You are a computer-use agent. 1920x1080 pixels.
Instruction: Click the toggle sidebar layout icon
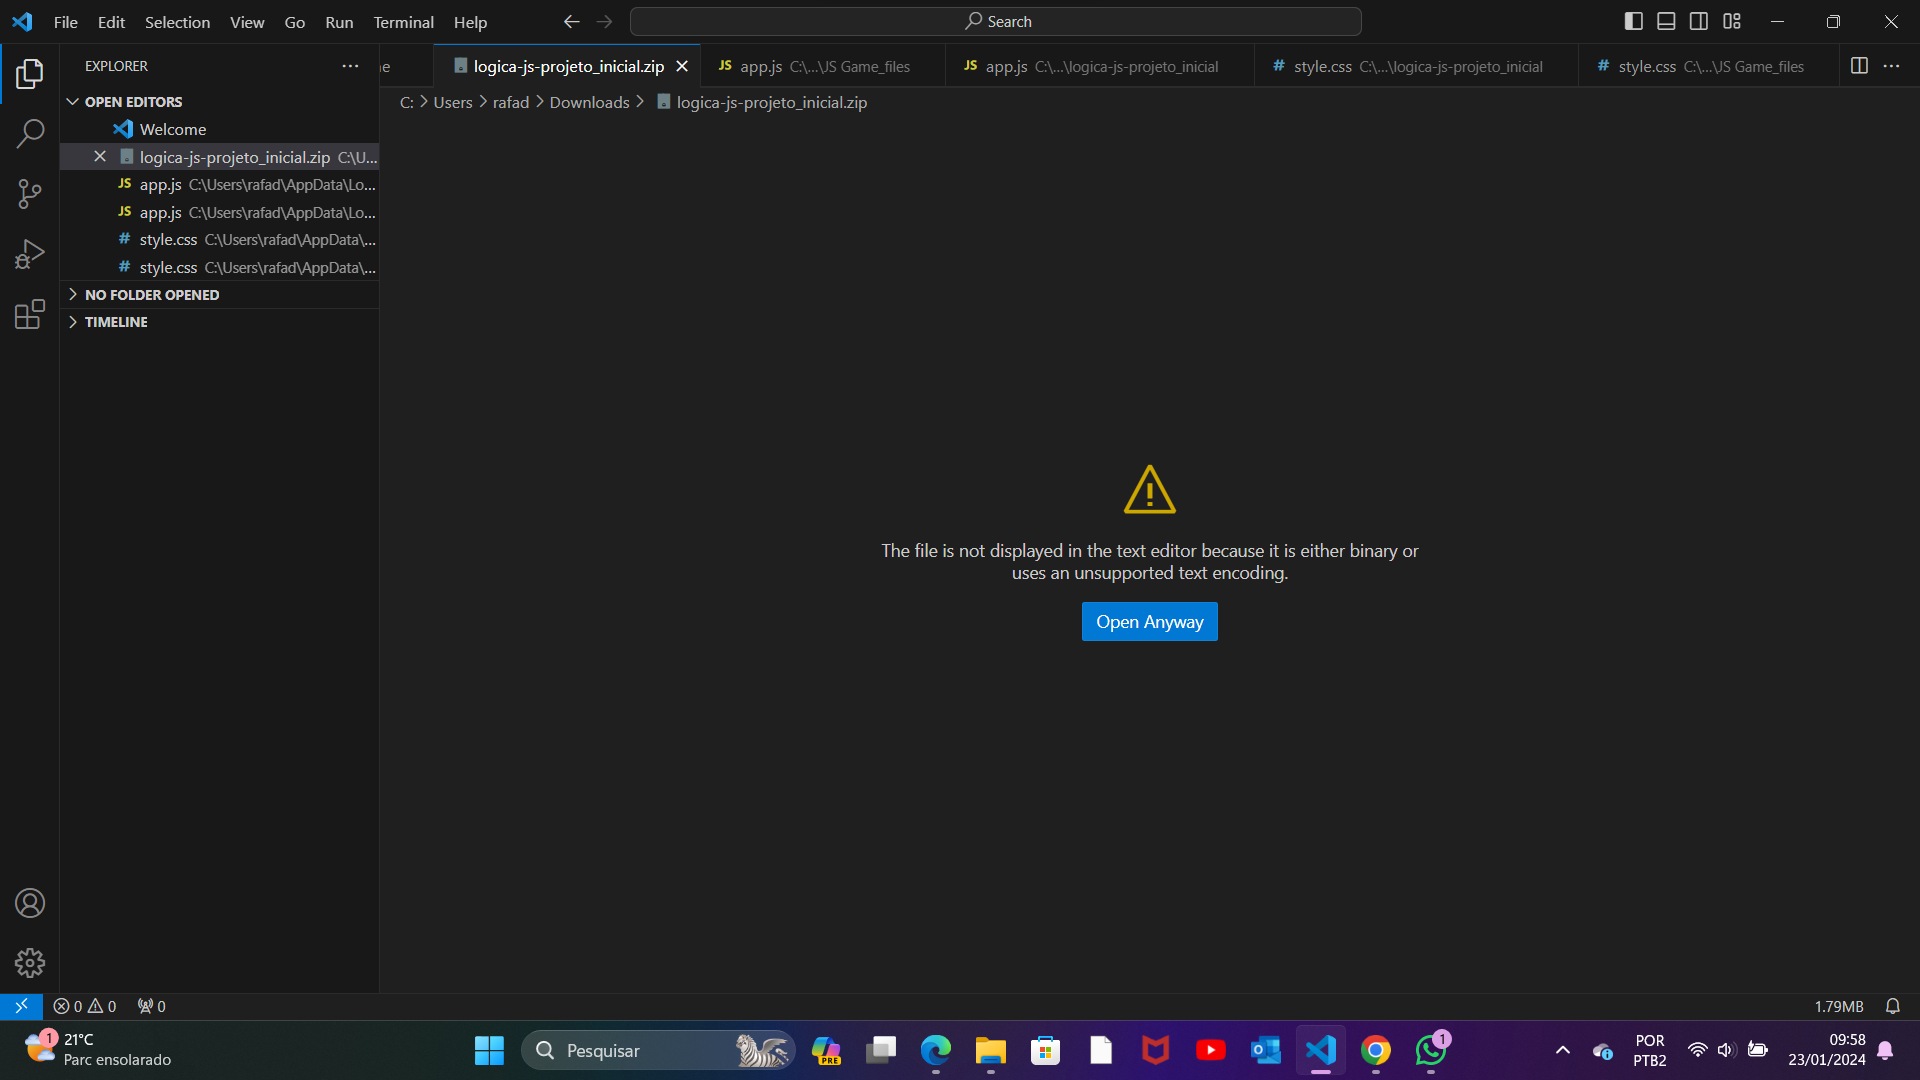1635,22
